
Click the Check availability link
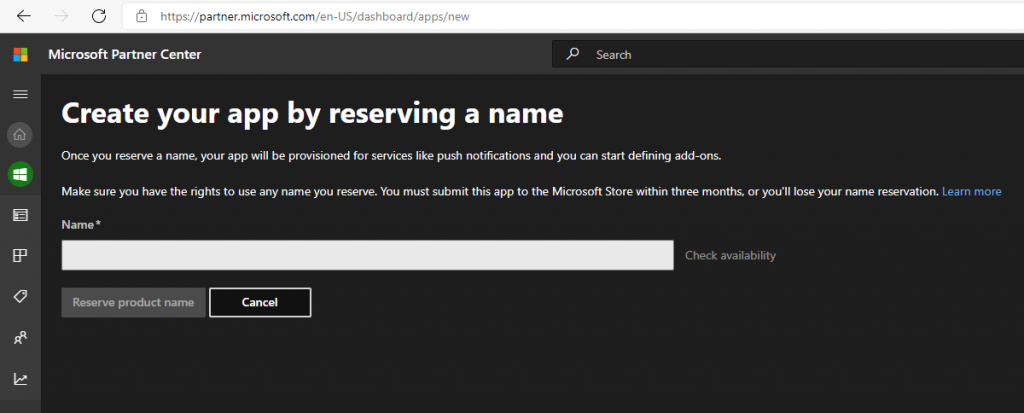(730, 256)
